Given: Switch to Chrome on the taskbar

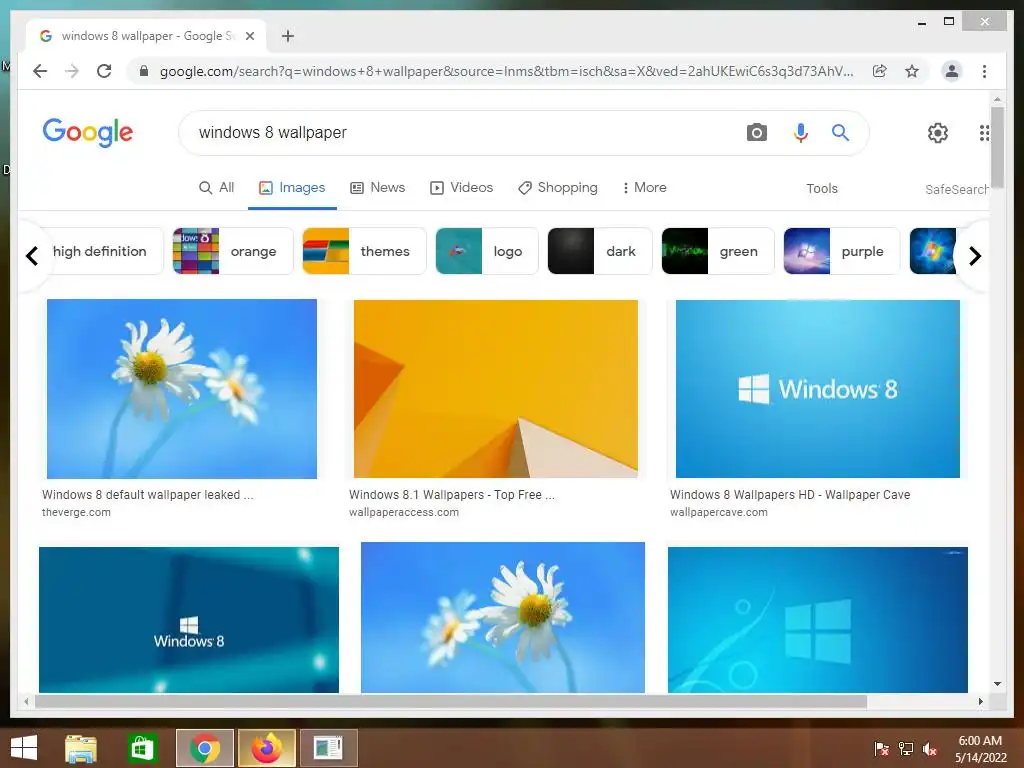Looking at the screenshot, I should pos(205,748).
